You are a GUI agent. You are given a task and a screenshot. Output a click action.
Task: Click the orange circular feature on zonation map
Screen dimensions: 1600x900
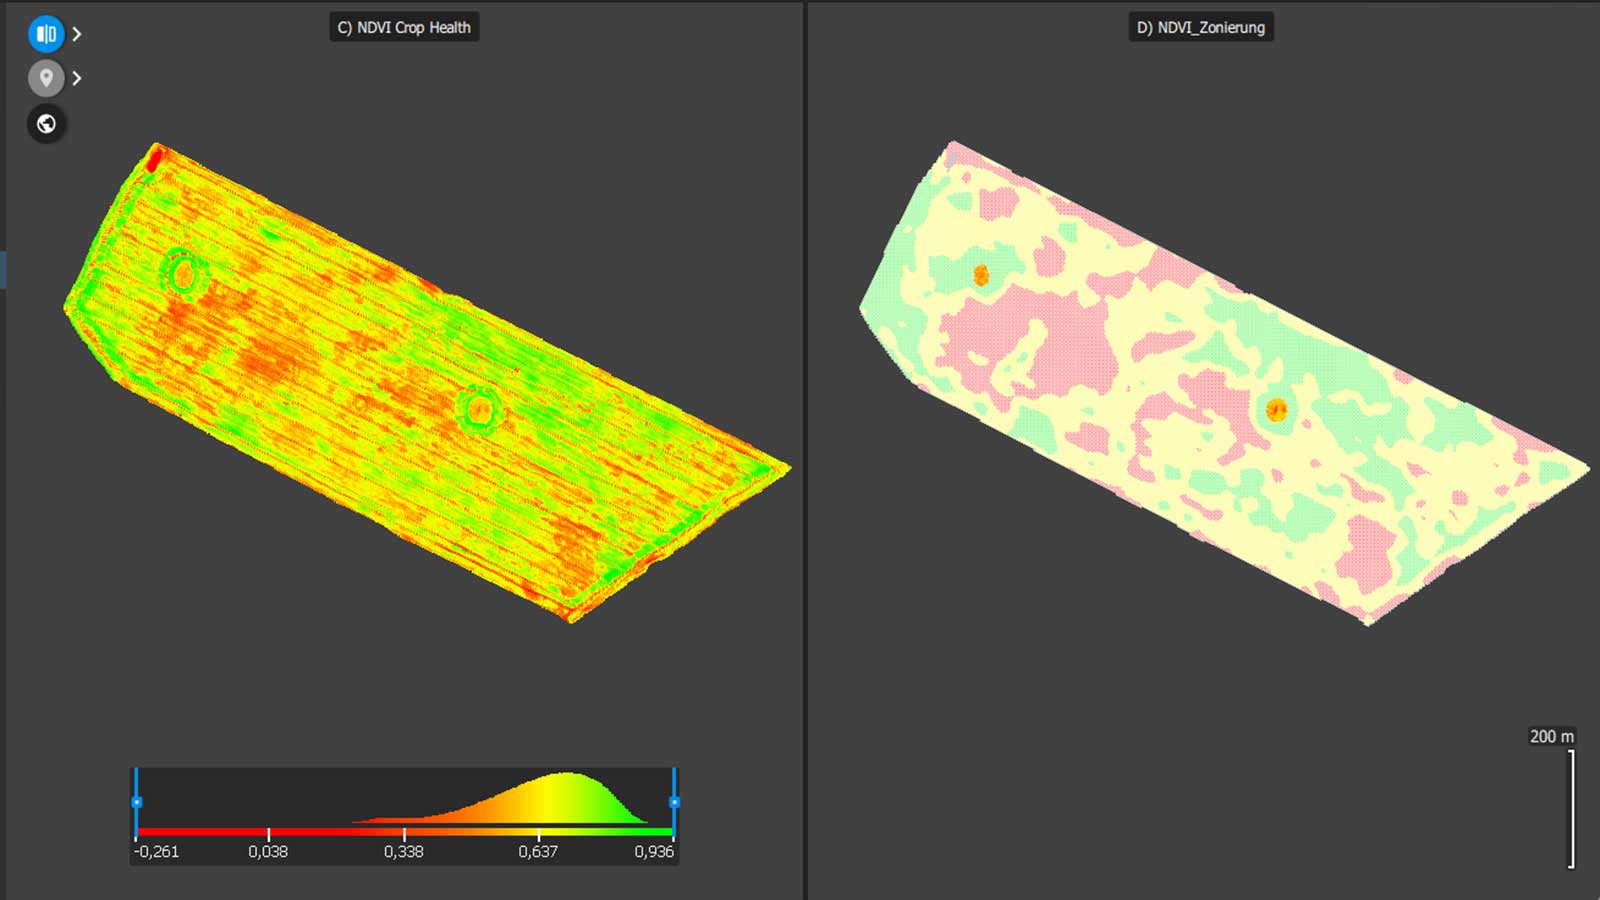1276,408
